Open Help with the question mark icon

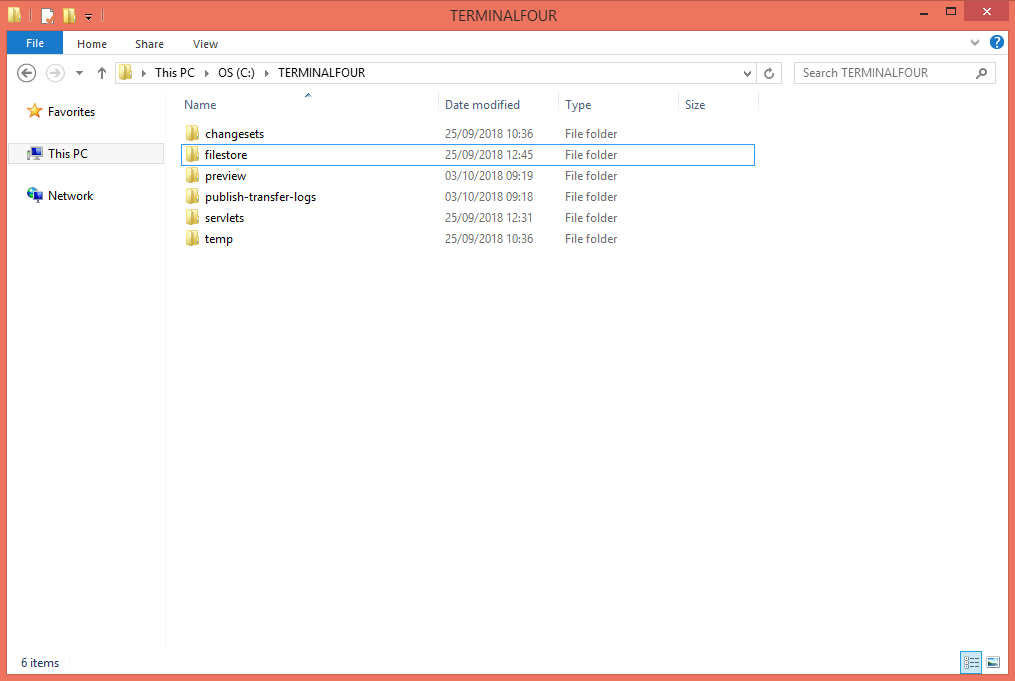pyautogui.click(x=996, y=43)
